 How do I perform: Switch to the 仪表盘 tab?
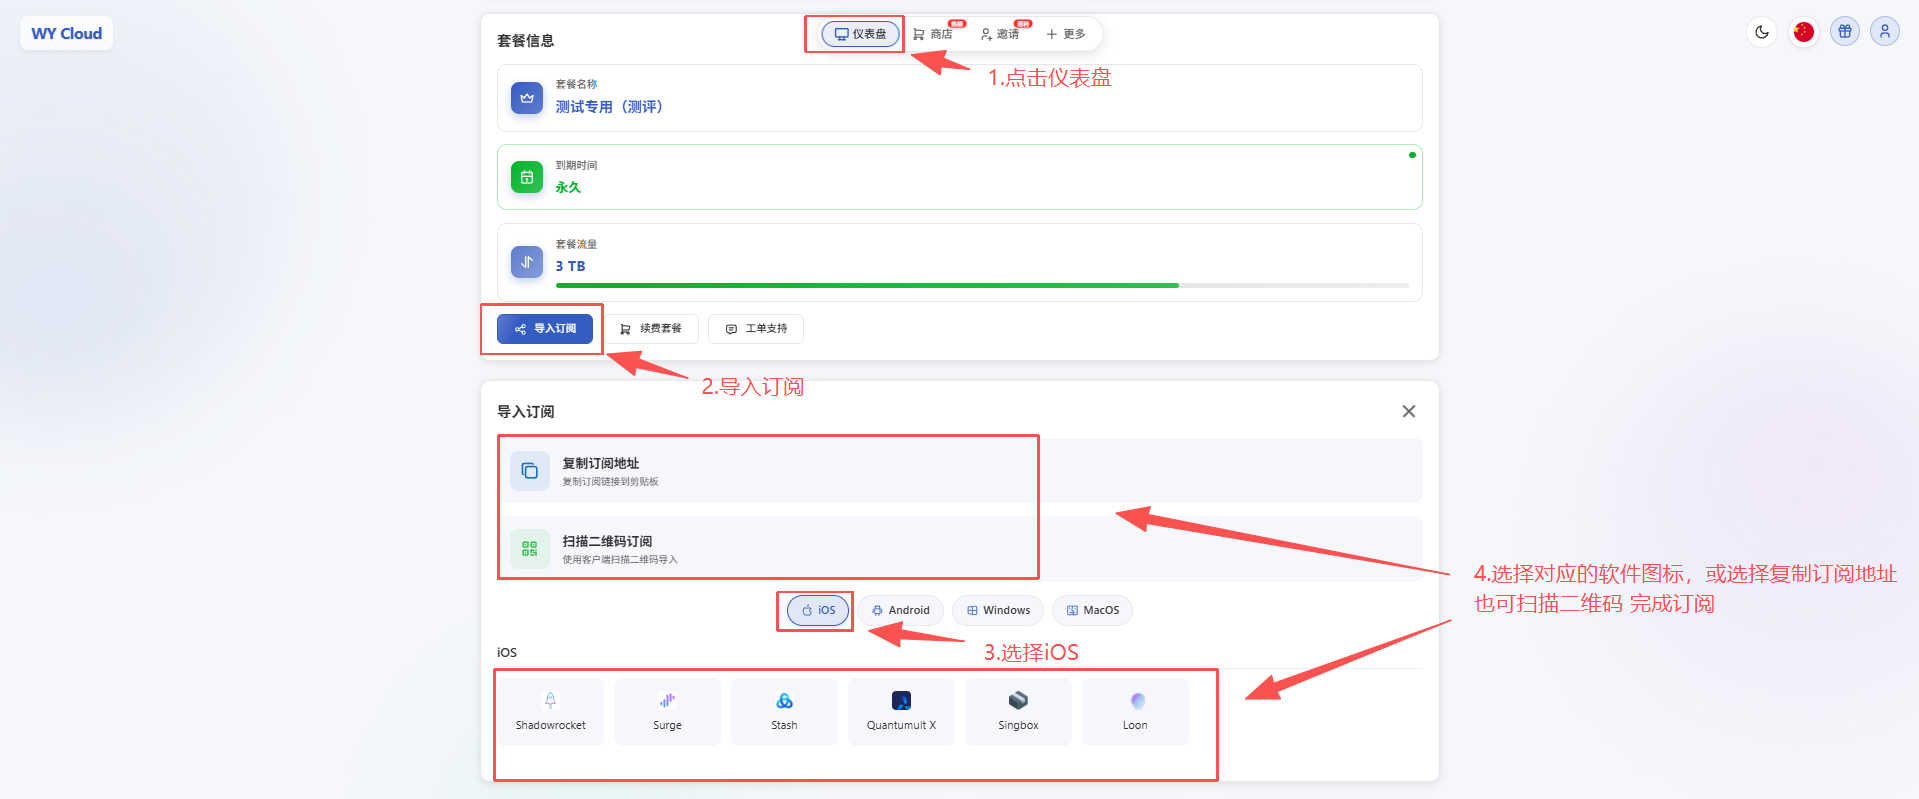click(x=860, y=34)
